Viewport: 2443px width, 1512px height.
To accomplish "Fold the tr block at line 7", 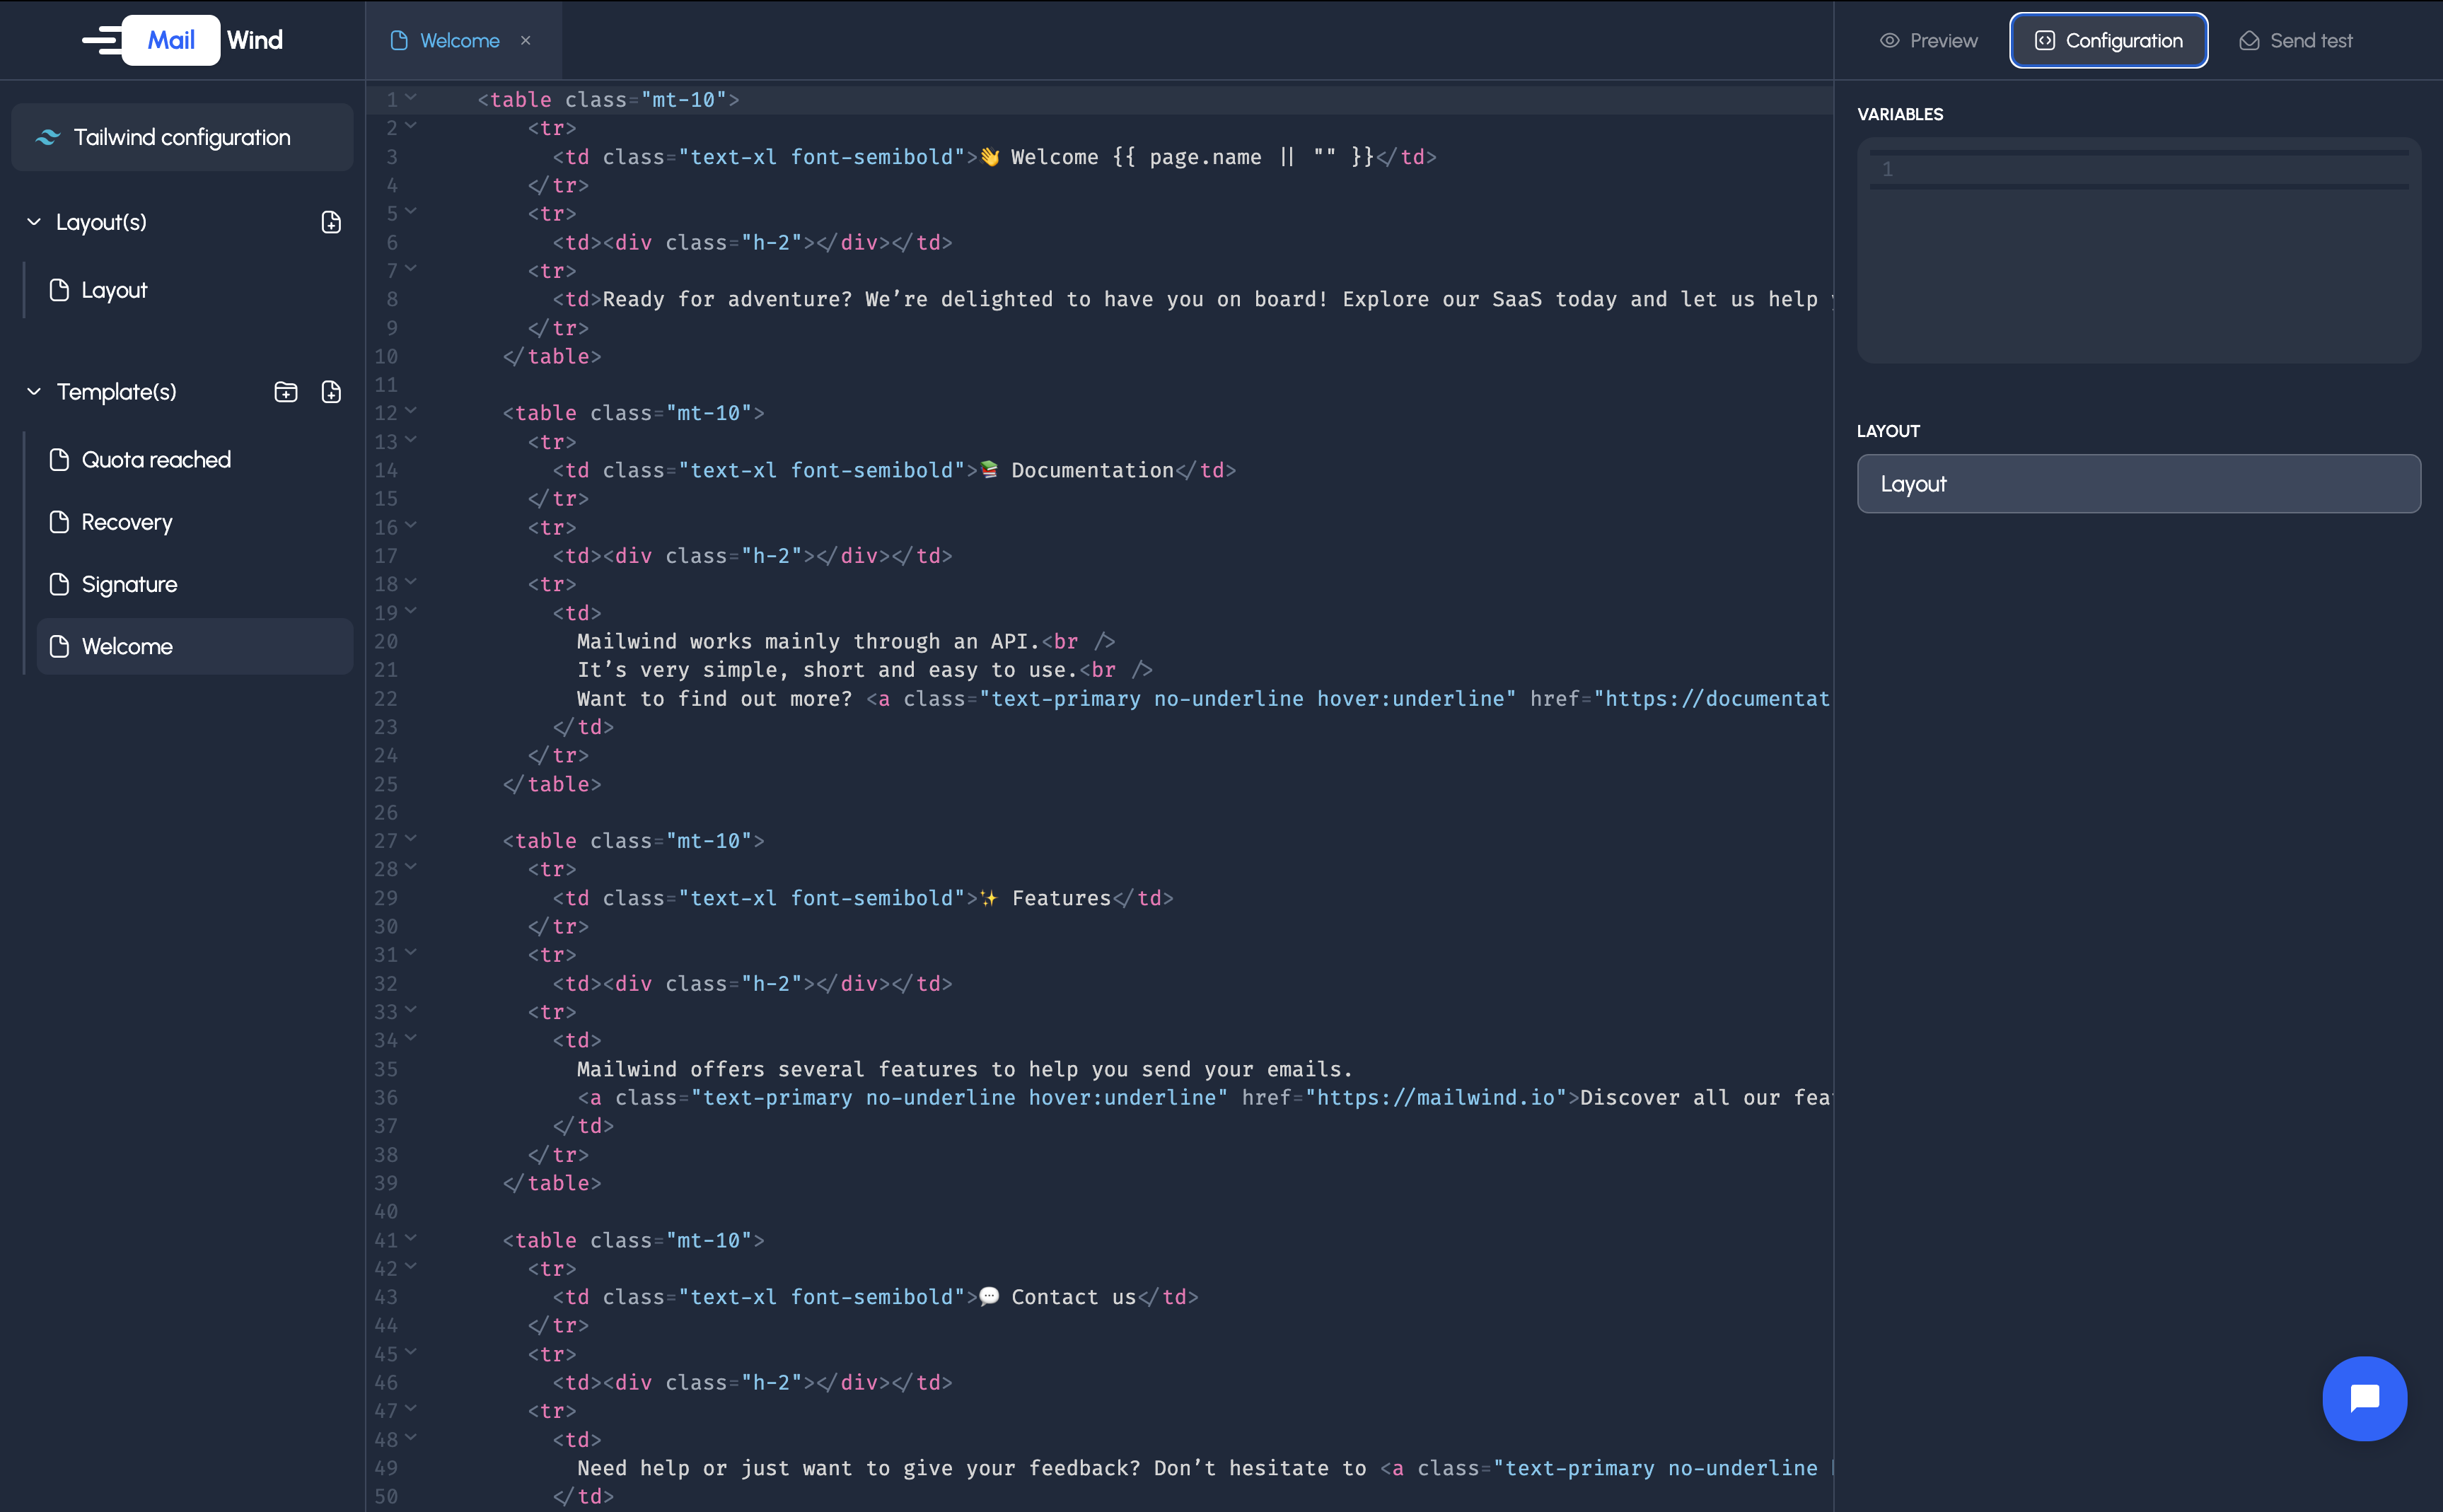I will tap(410, 269).
